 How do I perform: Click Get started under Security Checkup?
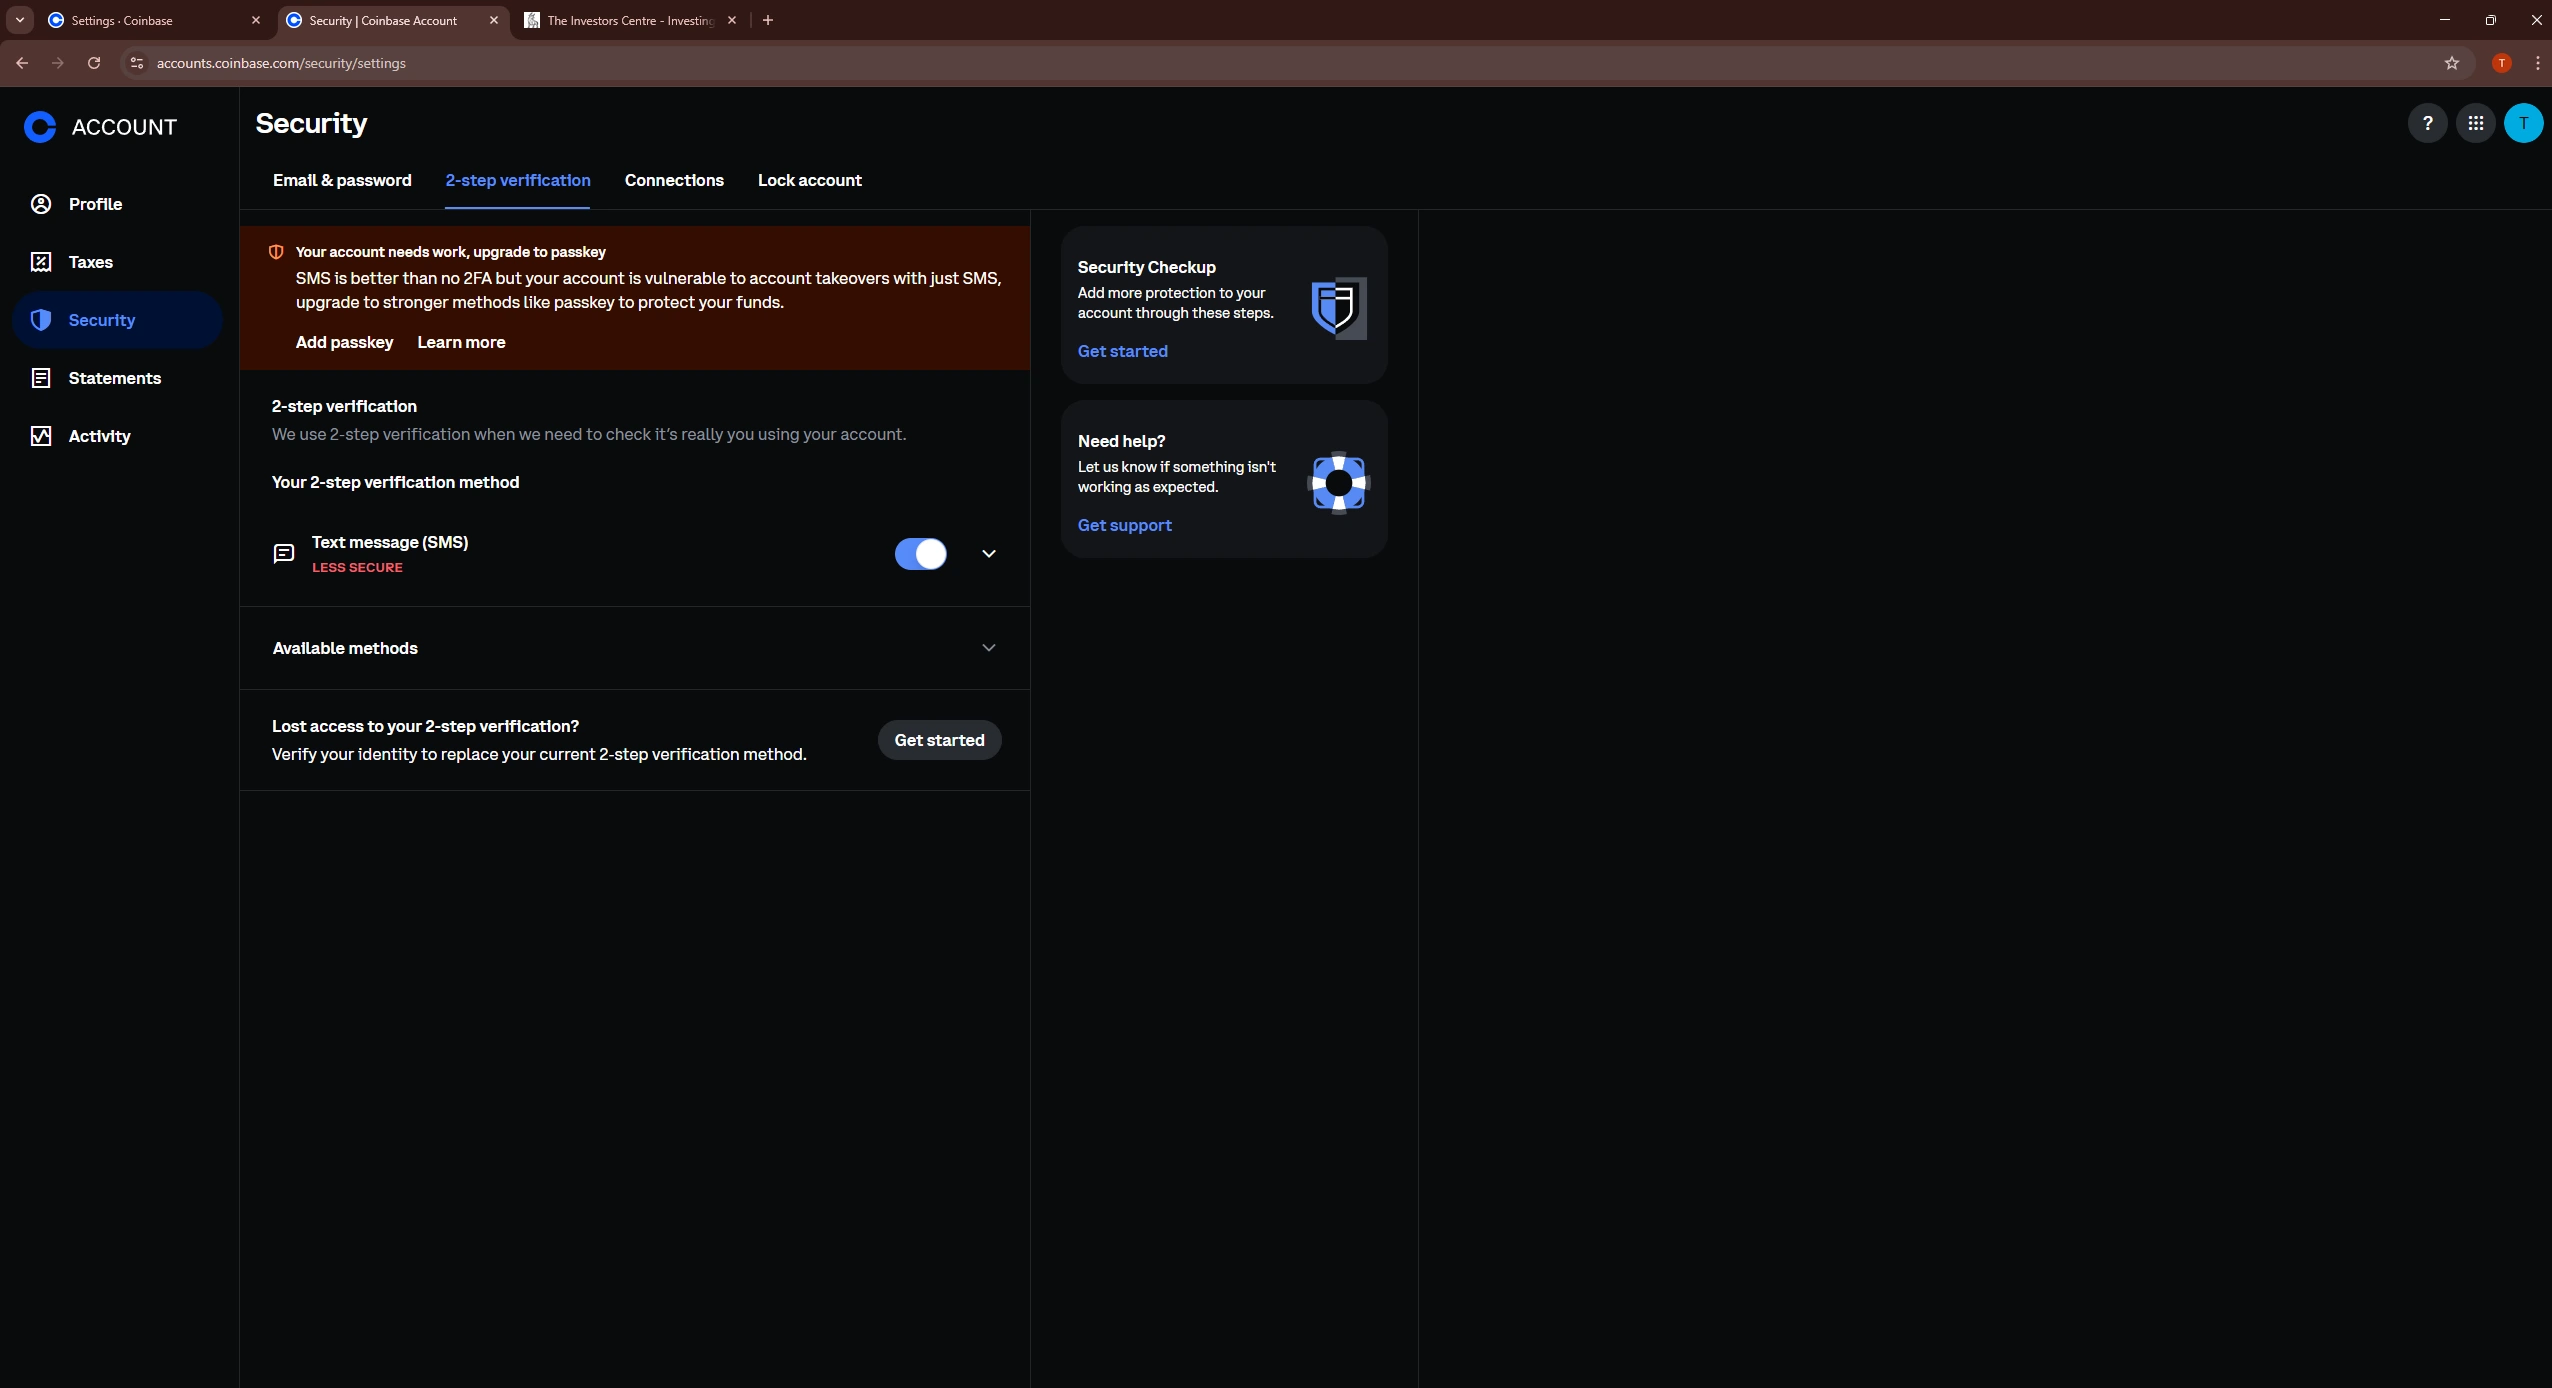1122,351
